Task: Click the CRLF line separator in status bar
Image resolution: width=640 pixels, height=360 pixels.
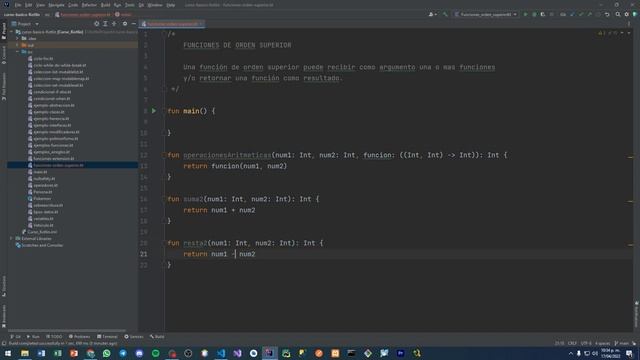Action: (x=572, y=344)
